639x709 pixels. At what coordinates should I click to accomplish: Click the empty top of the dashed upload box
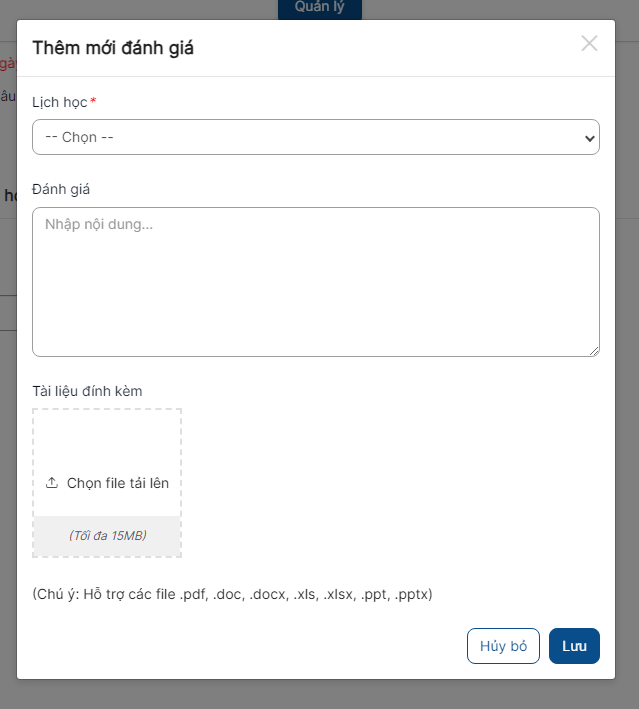107,439
